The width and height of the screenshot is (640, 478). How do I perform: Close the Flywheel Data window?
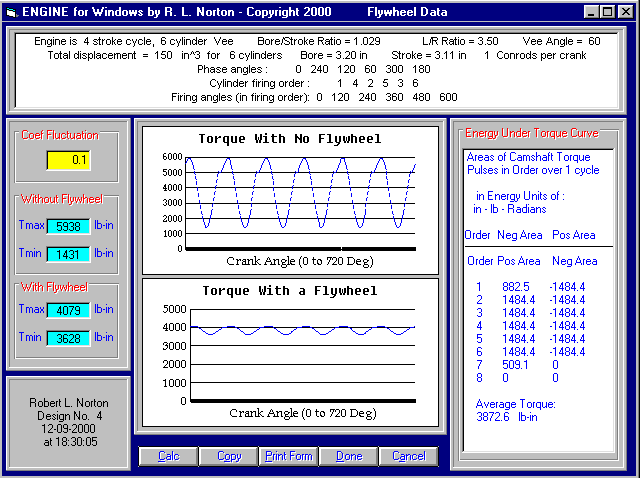point(625,11)
